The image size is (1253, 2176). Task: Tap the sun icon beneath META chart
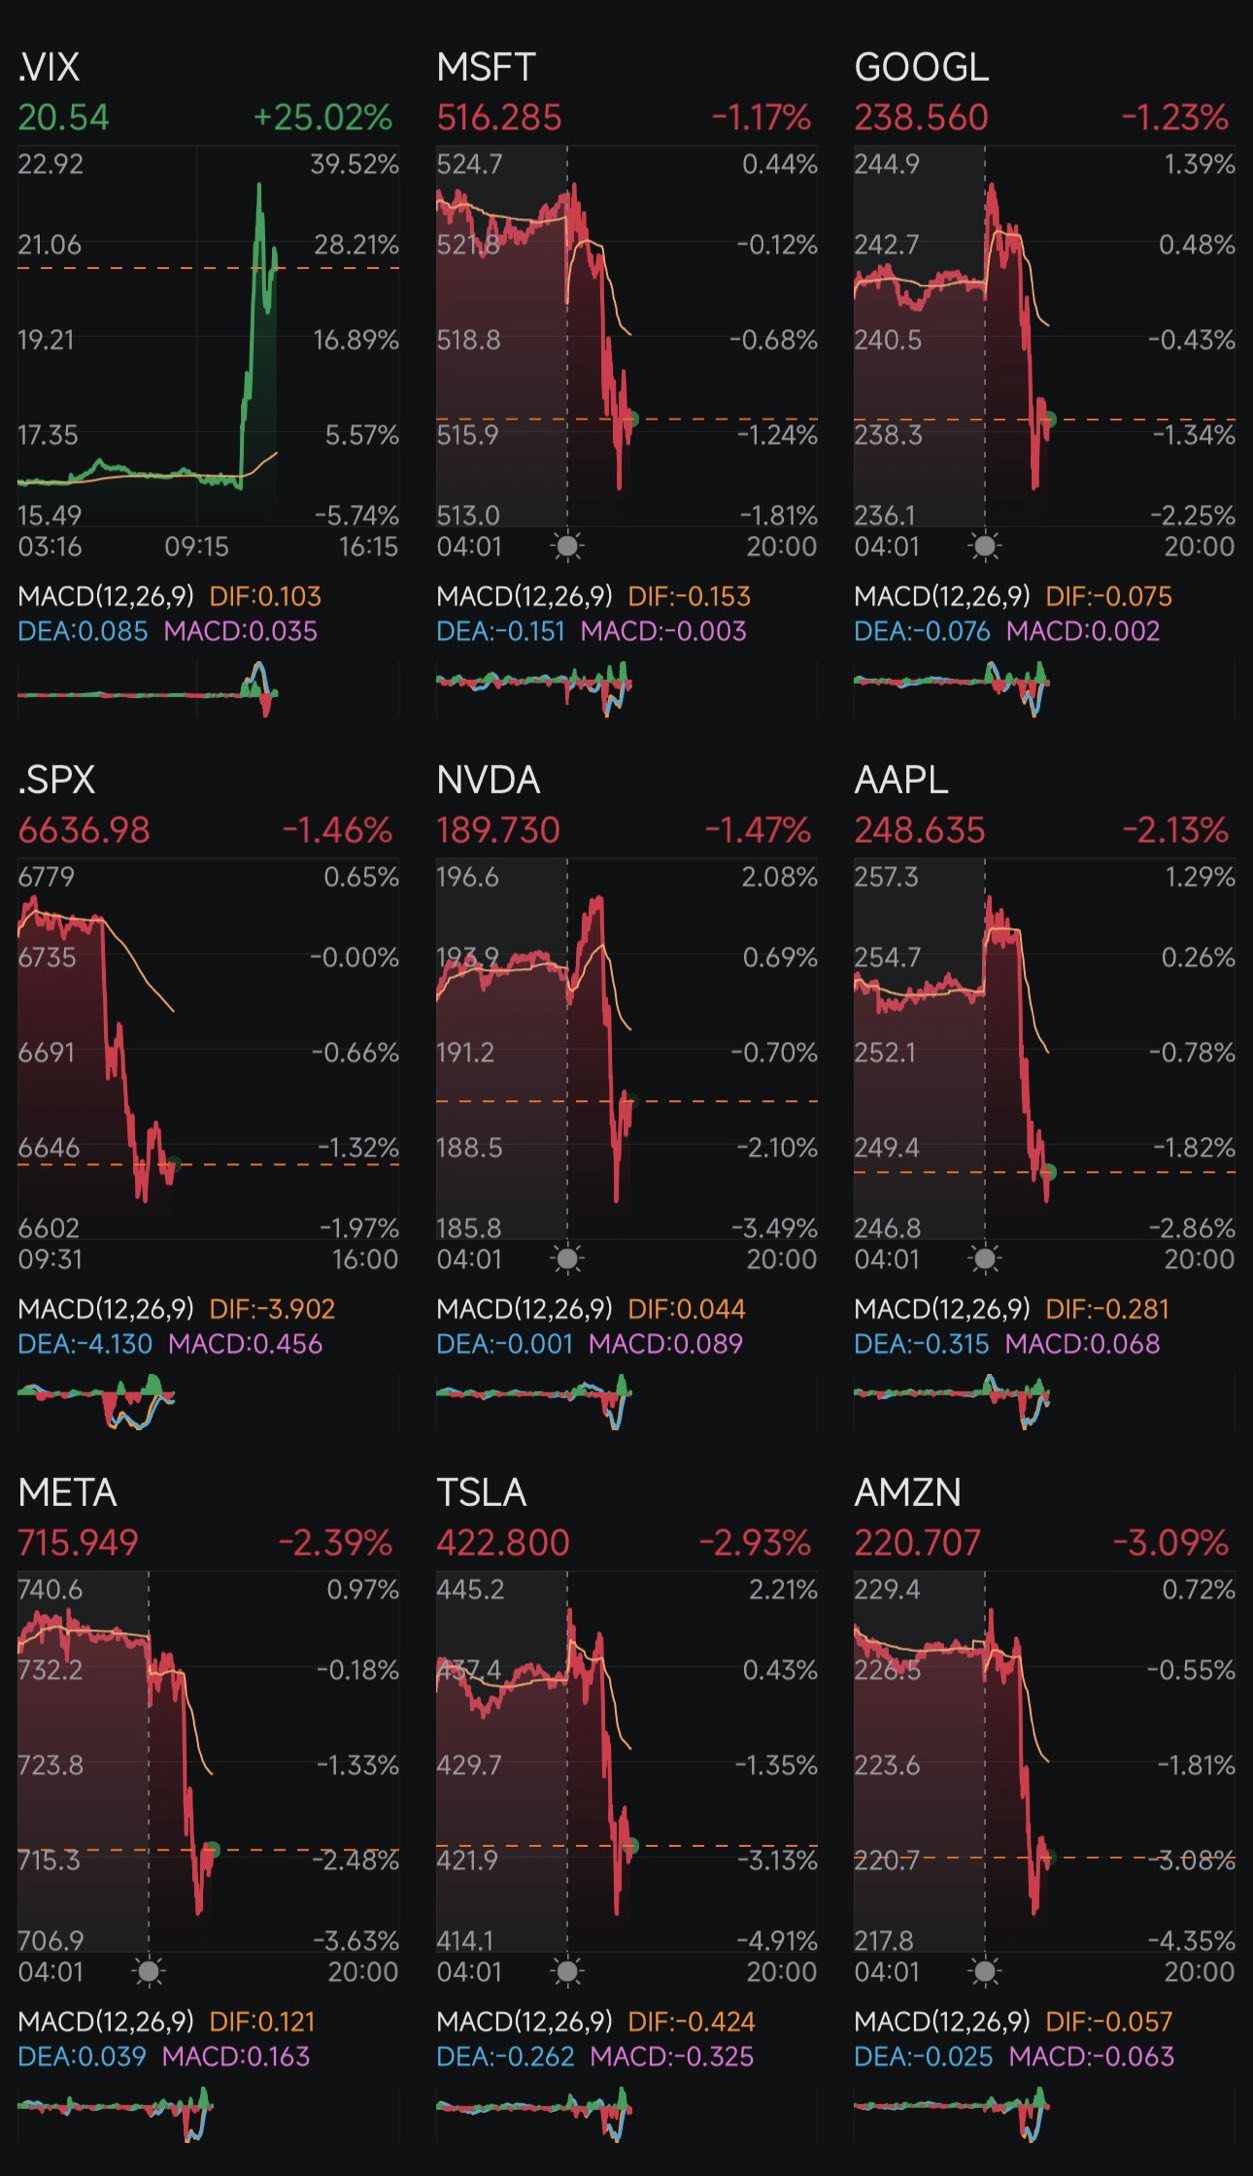tap(149, 1971)
